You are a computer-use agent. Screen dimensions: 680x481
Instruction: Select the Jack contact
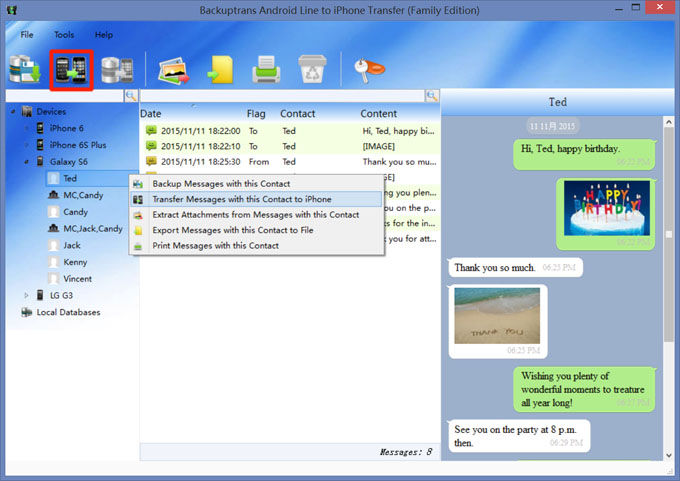click(x=72, y=245)
